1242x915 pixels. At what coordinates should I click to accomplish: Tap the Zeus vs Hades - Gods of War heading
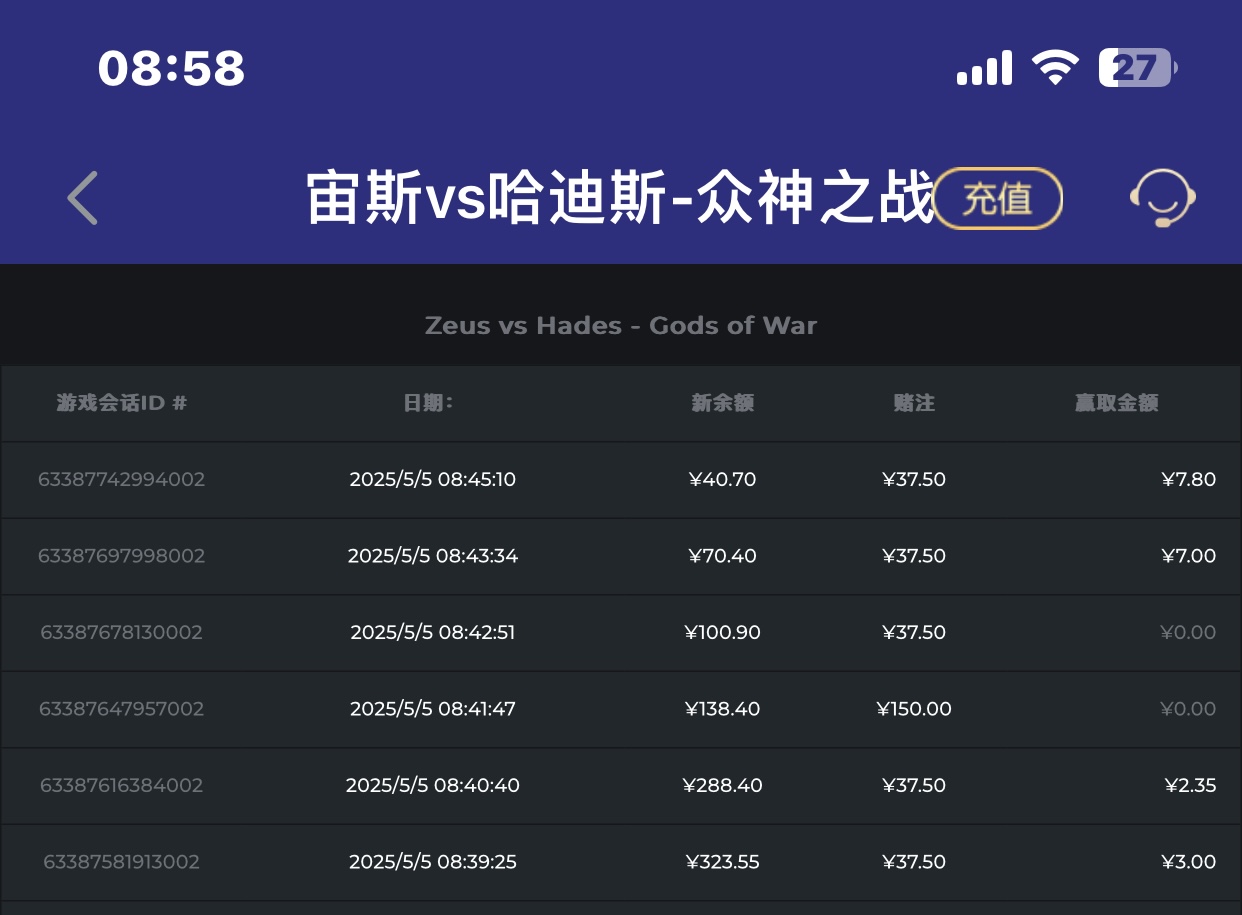(621, 325)
